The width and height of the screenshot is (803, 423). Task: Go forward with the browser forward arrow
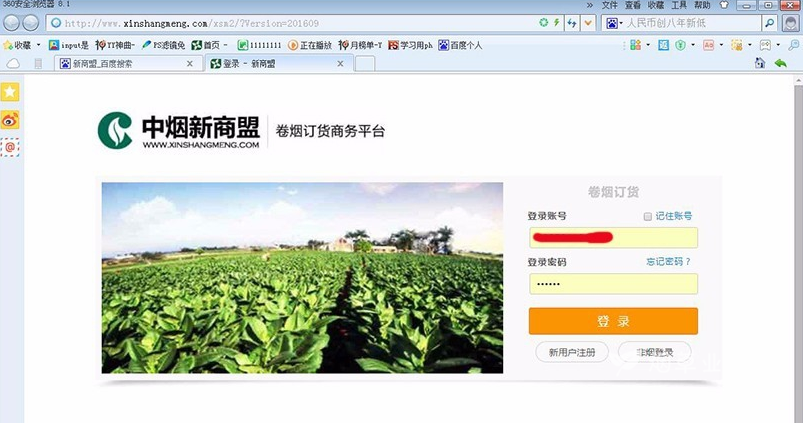pos(31,23)
